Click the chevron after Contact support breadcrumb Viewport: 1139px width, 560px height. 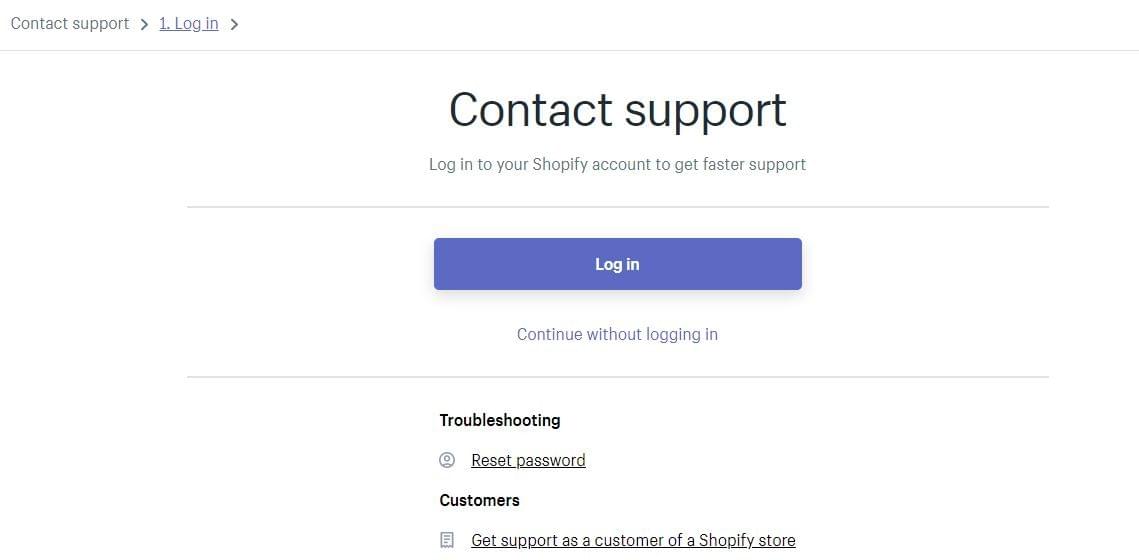(145, 24)
